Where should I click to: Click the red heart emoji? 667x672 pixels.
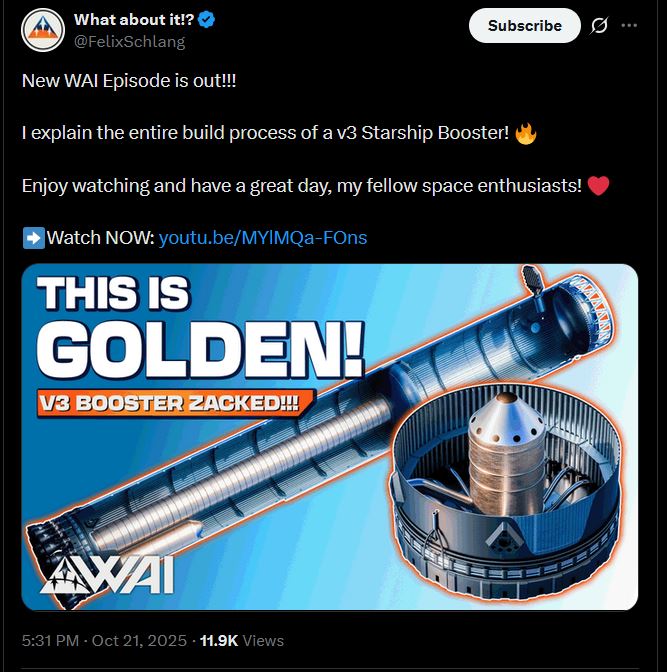pos(598,186)
